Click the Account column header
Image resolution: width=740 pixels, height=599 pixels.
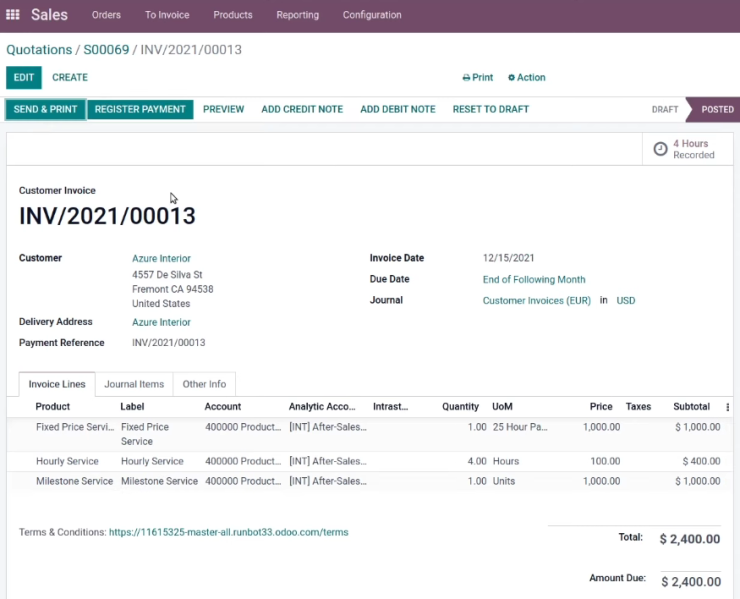pyautogui.click(x=223, y=407)
